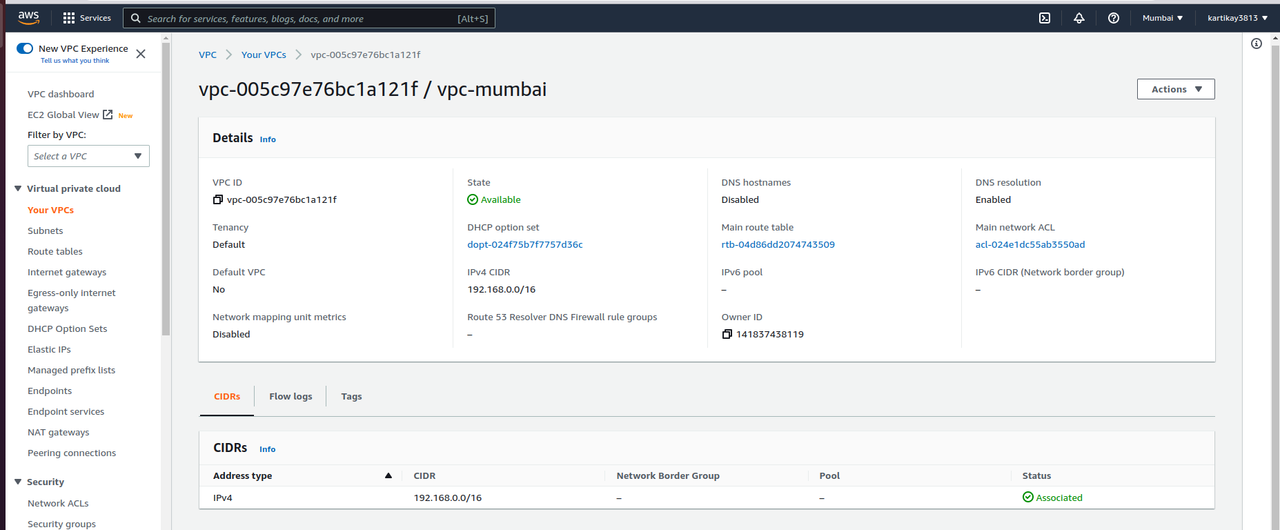This screenshot has width=1280, height=530.
Task: Open Internet gateways in sidebar
Action: click(x=67, y=272)
